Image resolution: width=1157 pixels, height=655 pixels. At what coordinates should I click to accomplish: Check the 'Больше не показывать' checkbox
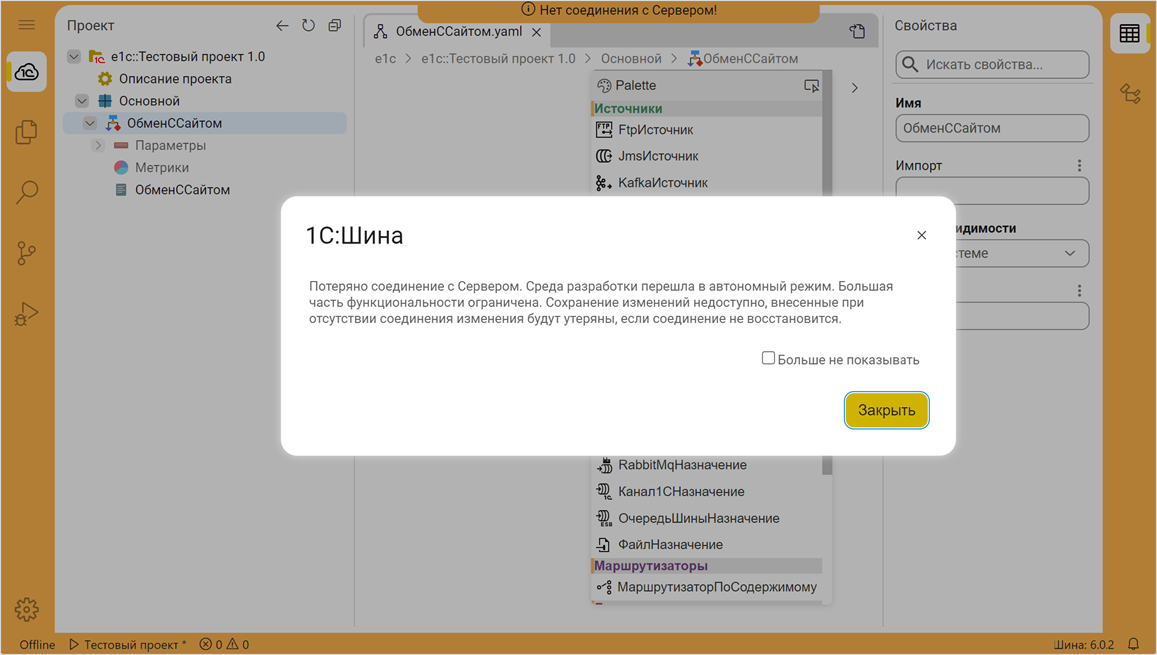click(768, 357)
